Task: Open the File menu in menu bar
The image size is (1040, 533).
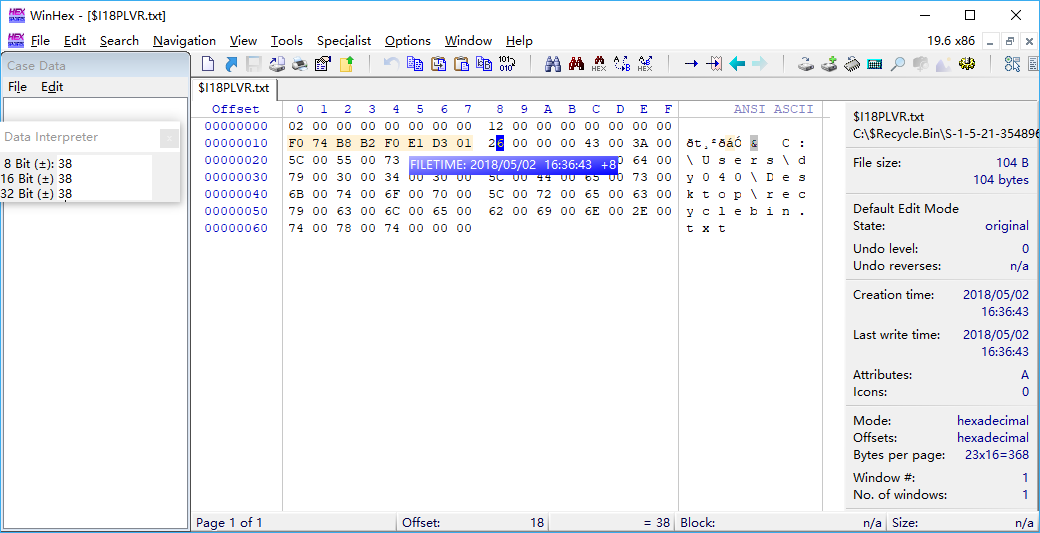Action: pos(40,40)
